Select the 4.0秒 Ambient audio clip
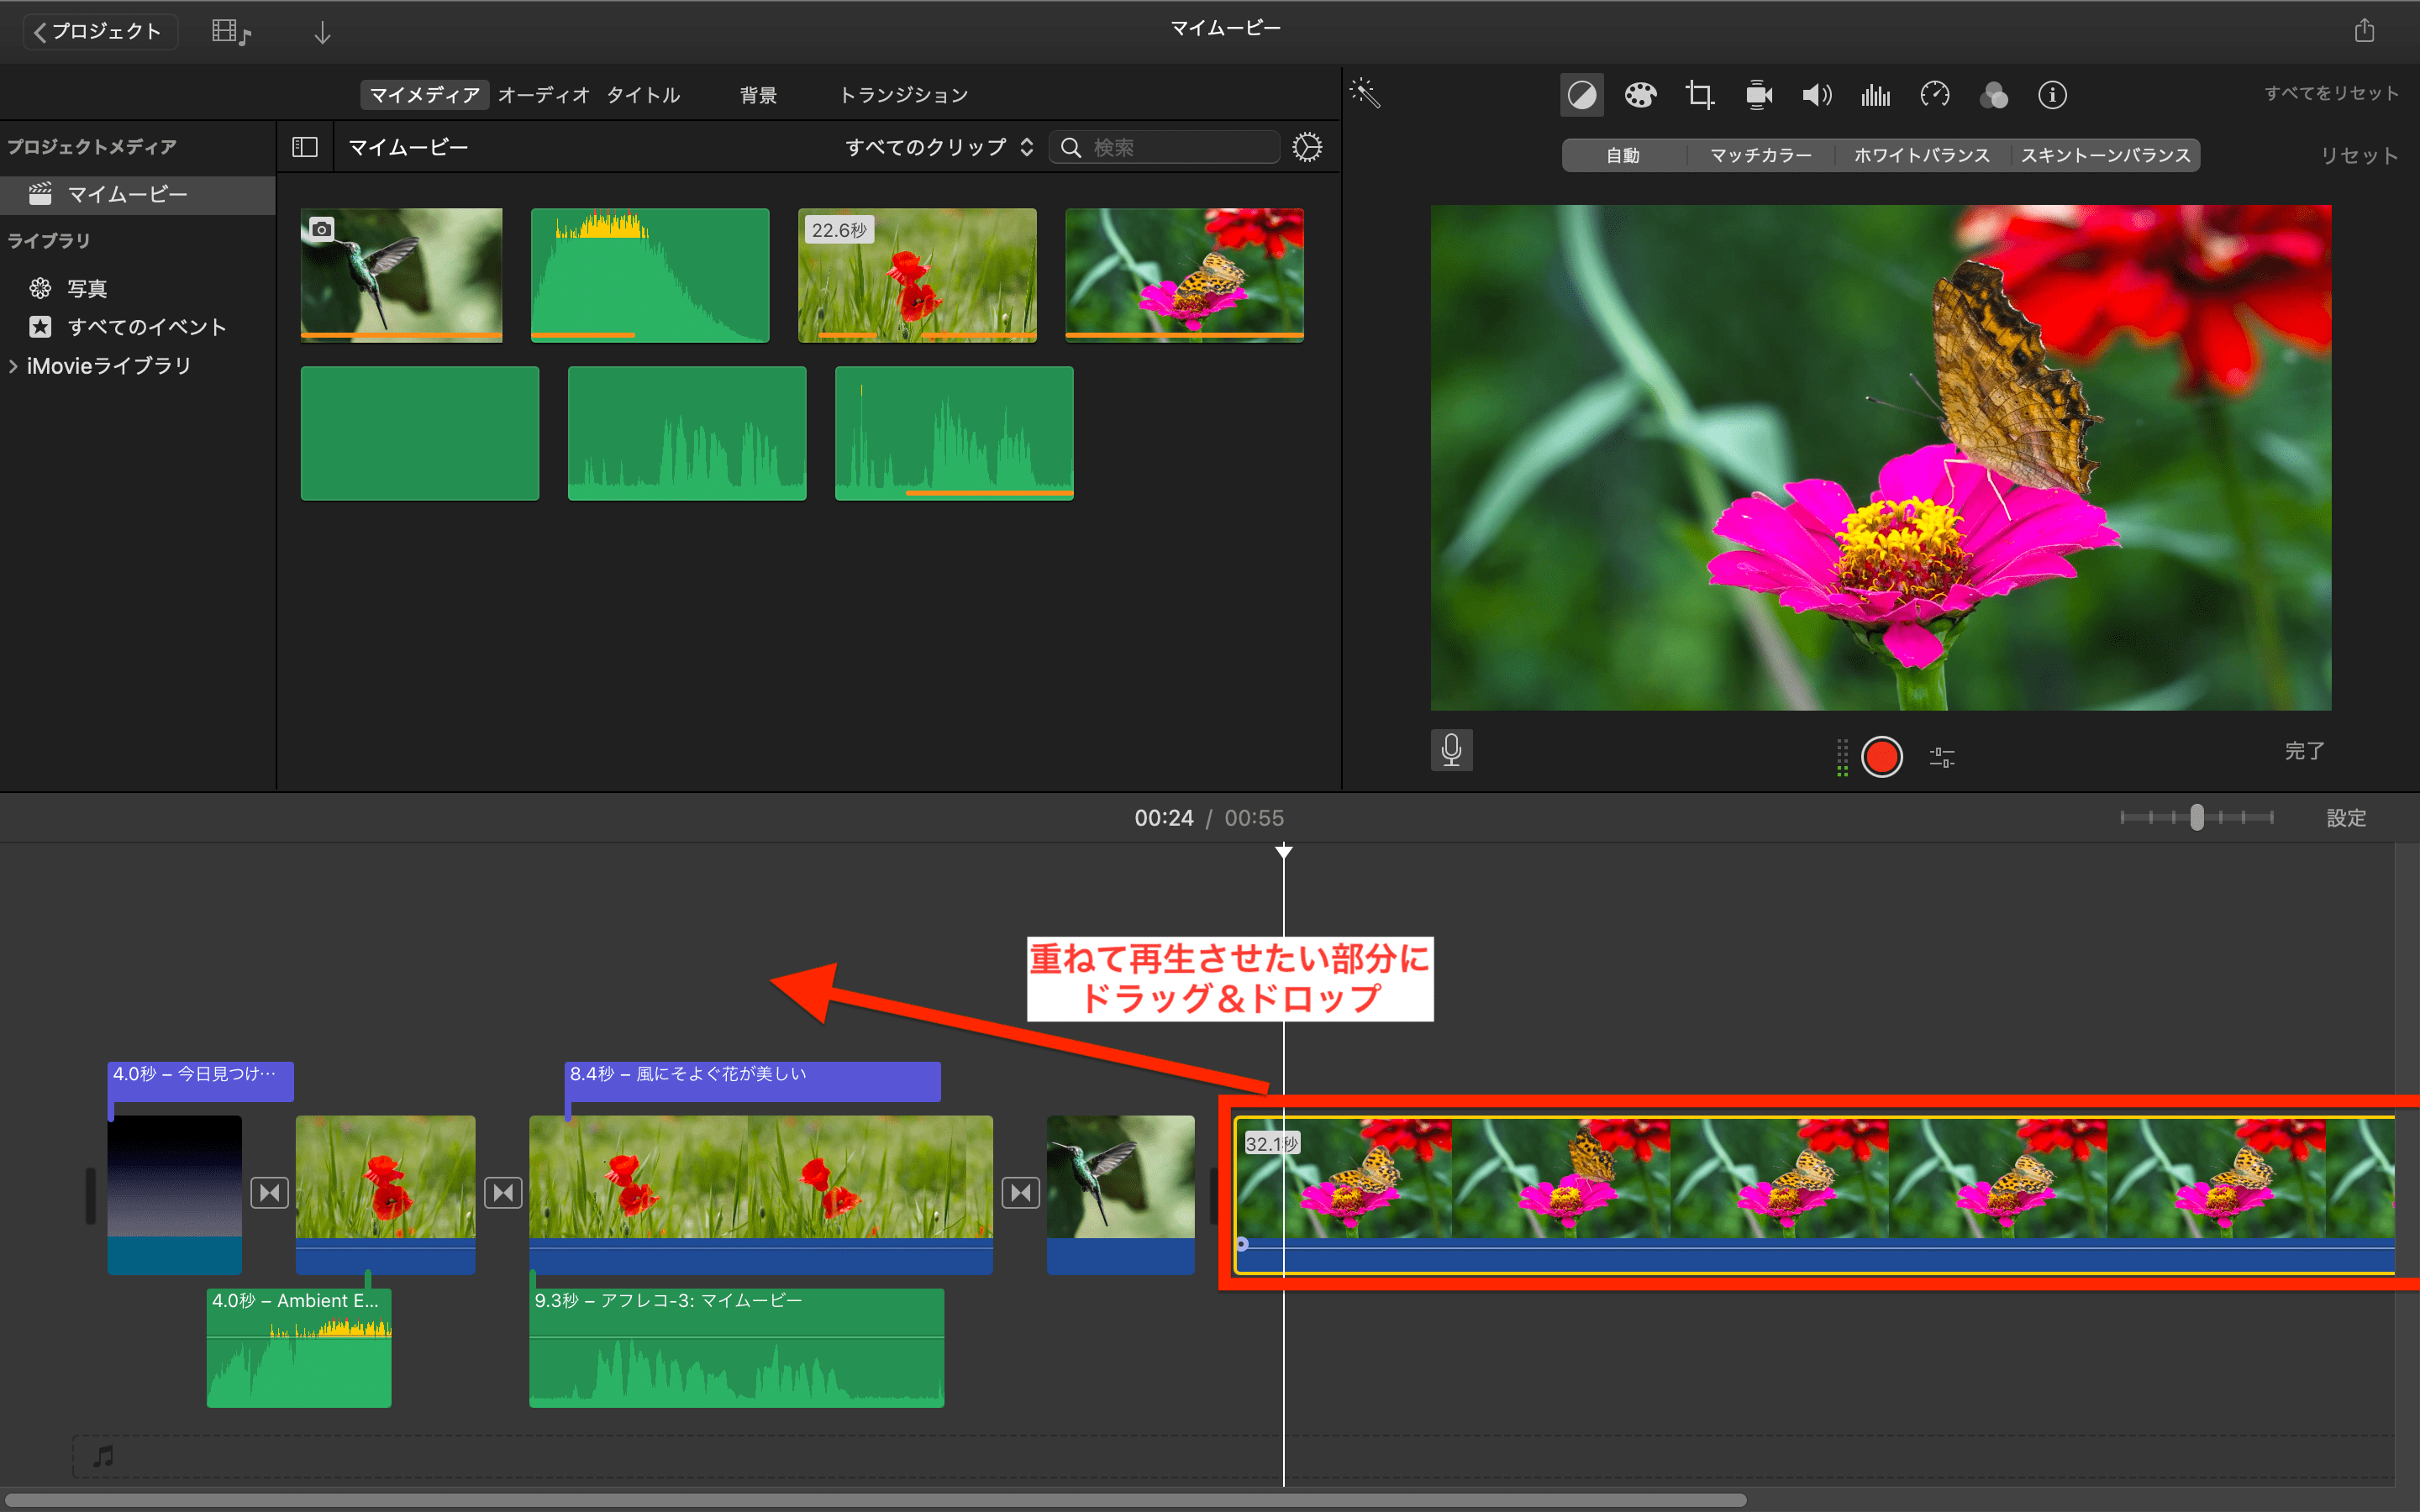 [x=299, y=1347]
